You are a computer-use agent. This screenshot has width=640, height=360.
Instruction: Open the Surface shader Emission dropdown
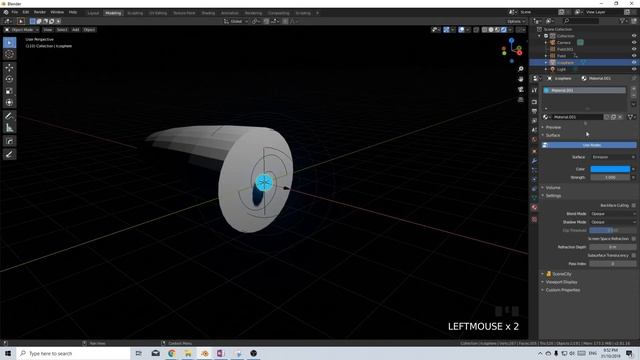click(x=613, y=157)
